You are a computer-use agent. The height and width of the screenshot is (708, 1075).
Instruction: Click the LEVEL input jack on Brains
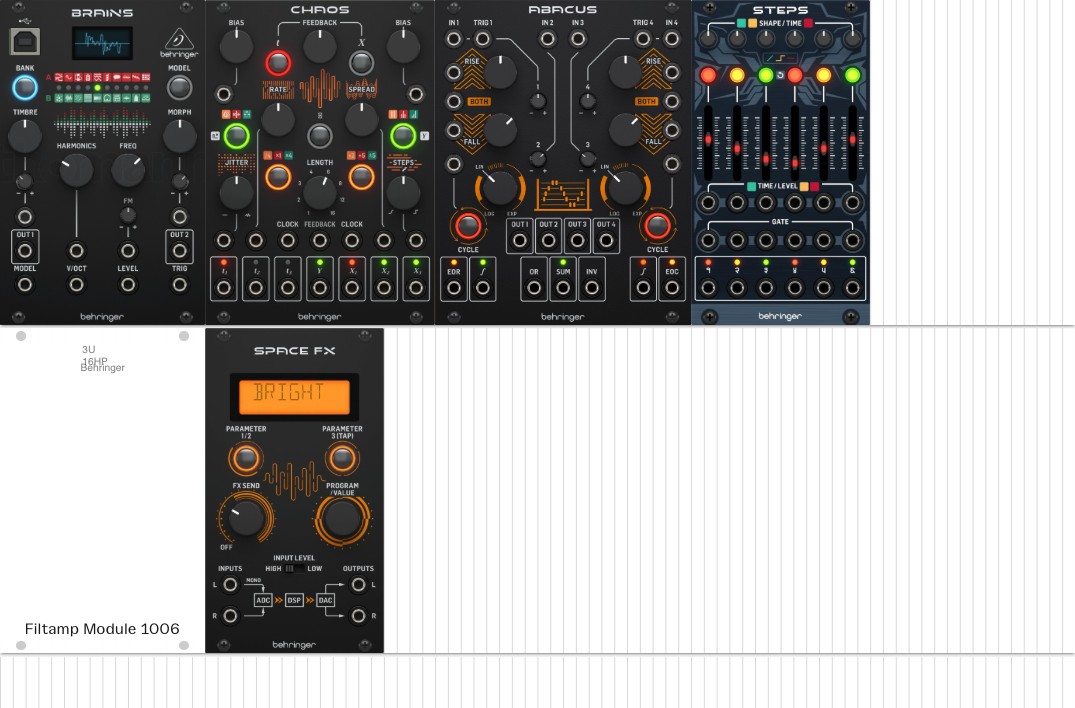(128, 284)
